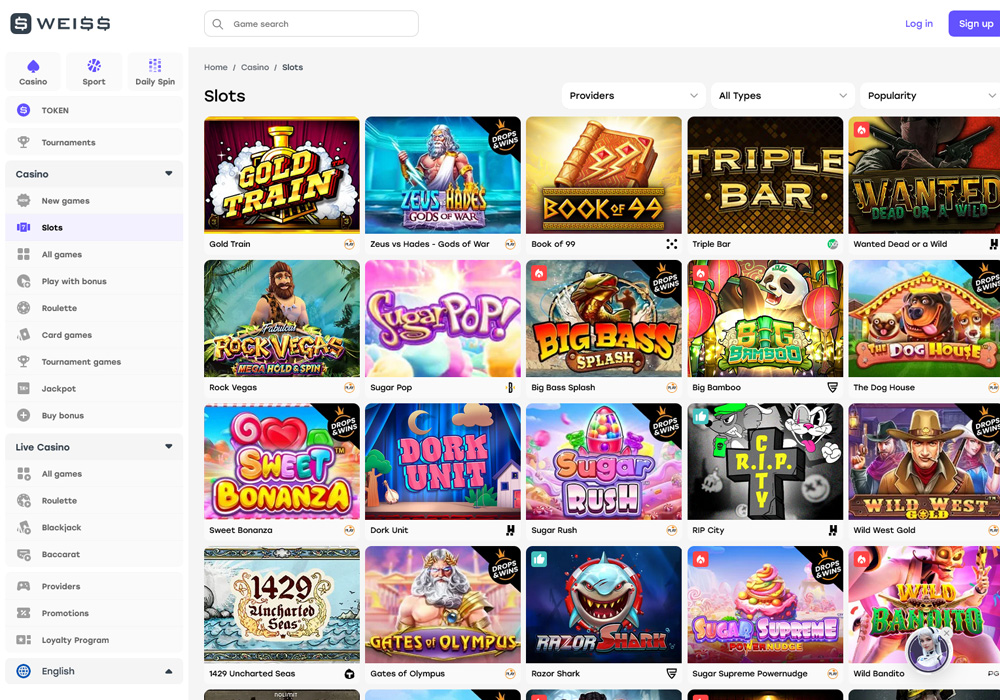This screenshot has width=1000, height=700.
Task: Open the Loyalty Program page link
Action: tap(94, 639)
